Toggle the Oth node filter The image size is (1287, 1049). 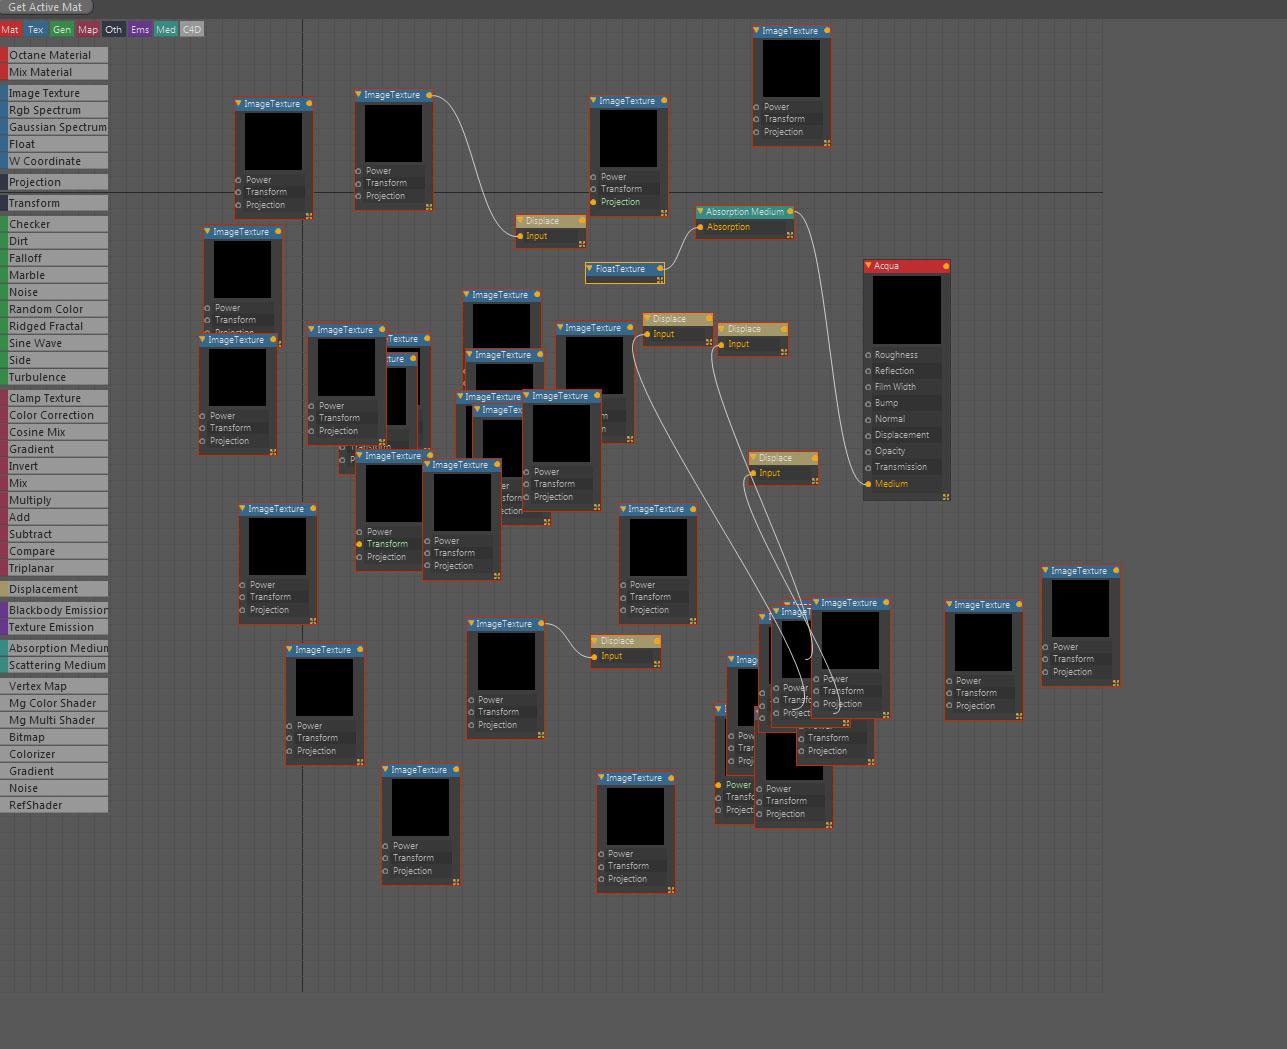coord(114,30)
